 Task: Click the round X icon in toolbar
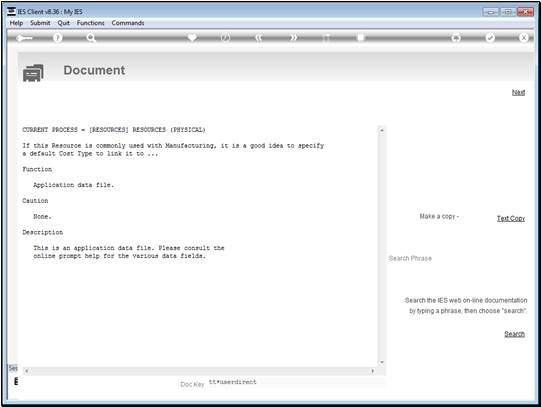[x=523, y=37]
